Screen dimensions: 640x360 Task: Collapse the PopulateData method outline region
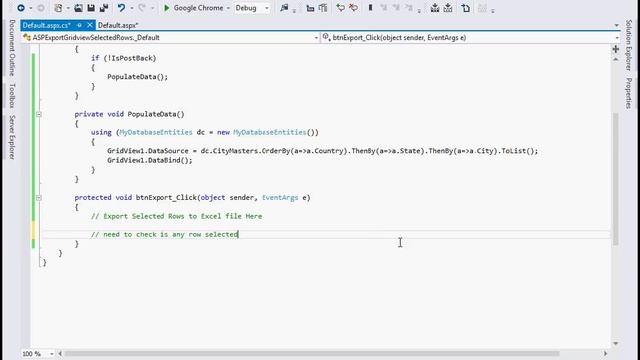39,114
